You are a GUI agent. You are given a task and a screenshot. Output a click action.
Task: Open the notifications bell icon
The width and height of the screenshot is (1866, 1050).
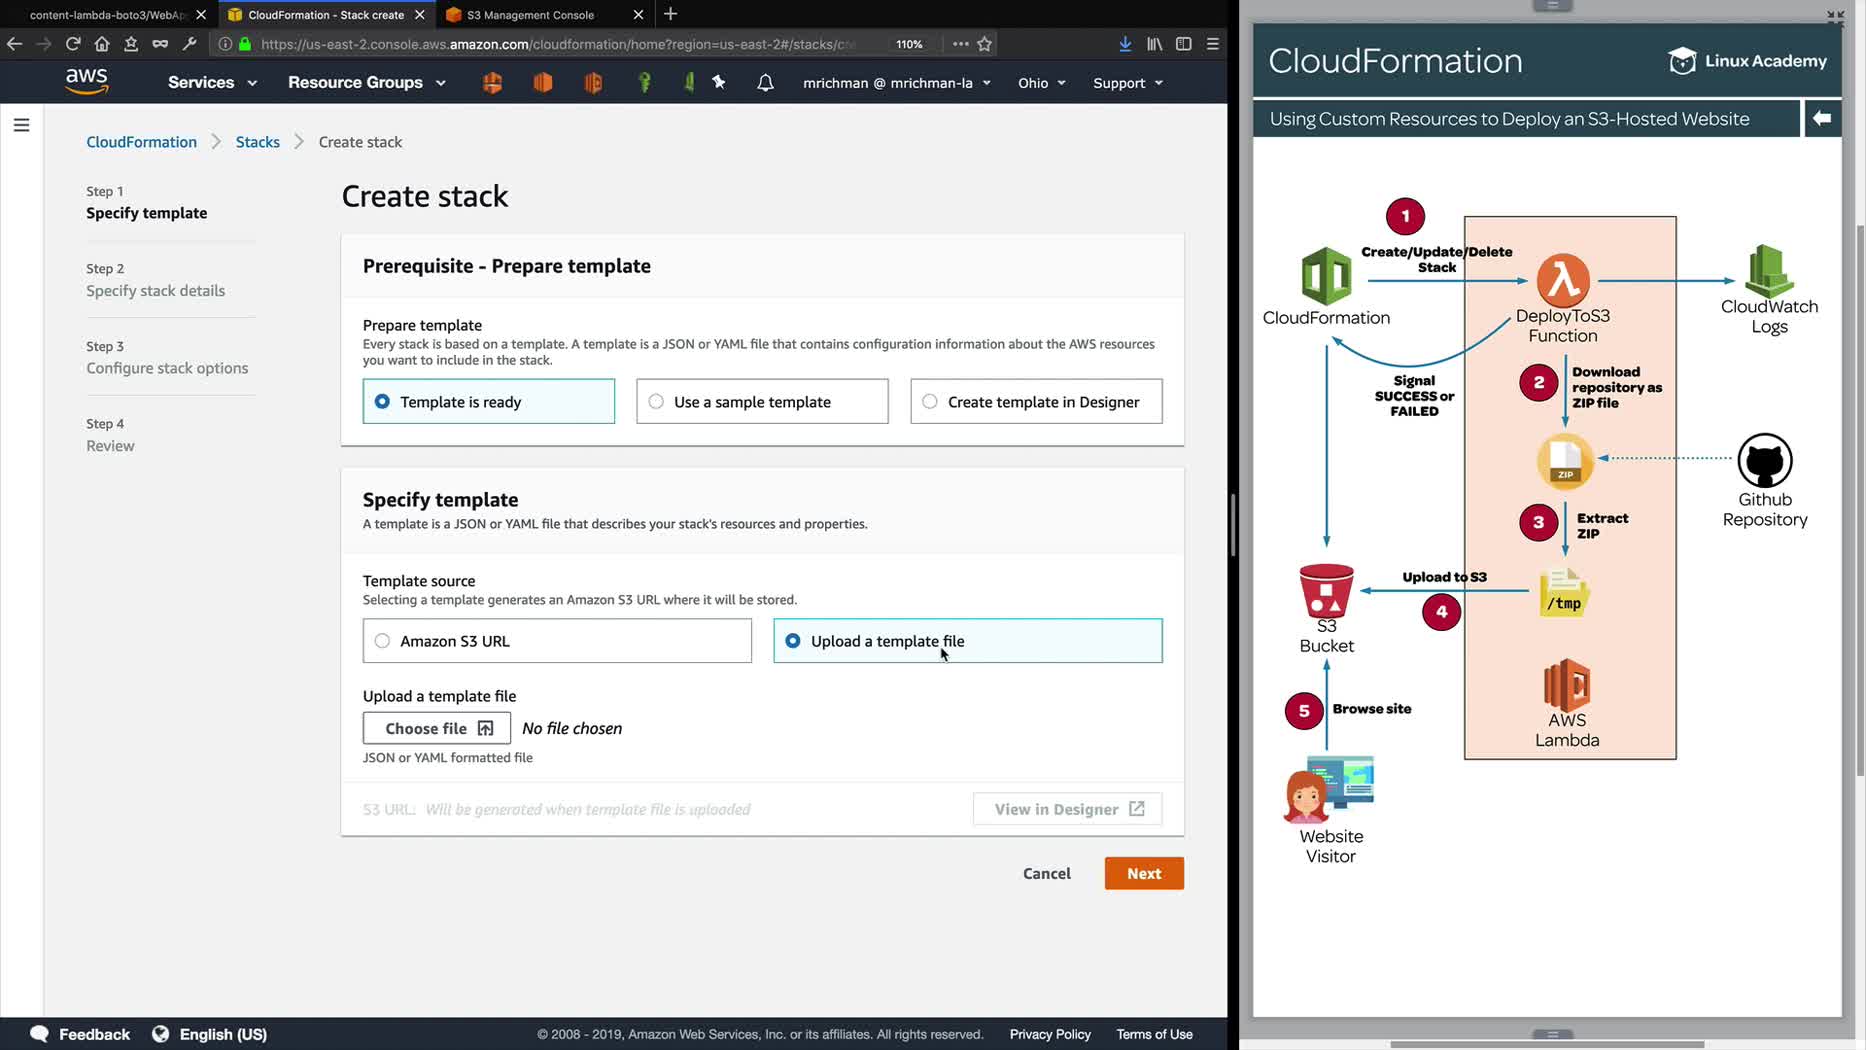click(765, 83)
